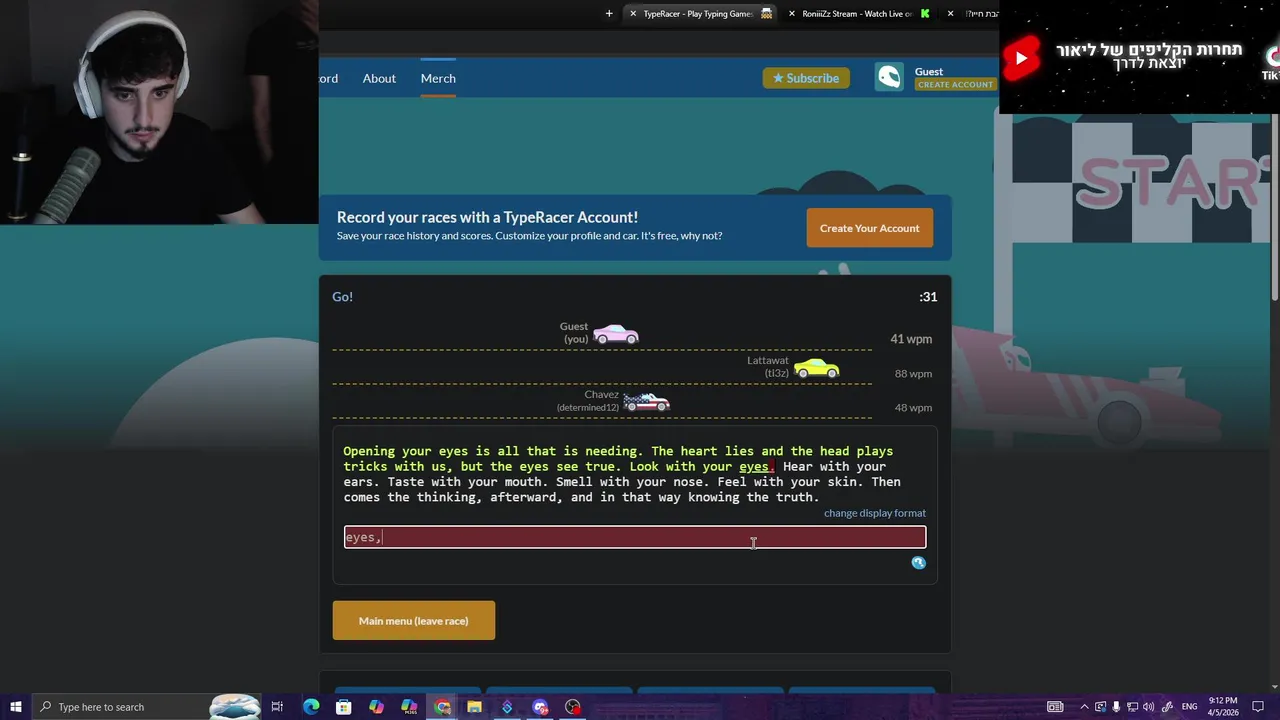Click the taskbar search box
Viewport: 1280px width, 720px height.
[x=147, y=707]
